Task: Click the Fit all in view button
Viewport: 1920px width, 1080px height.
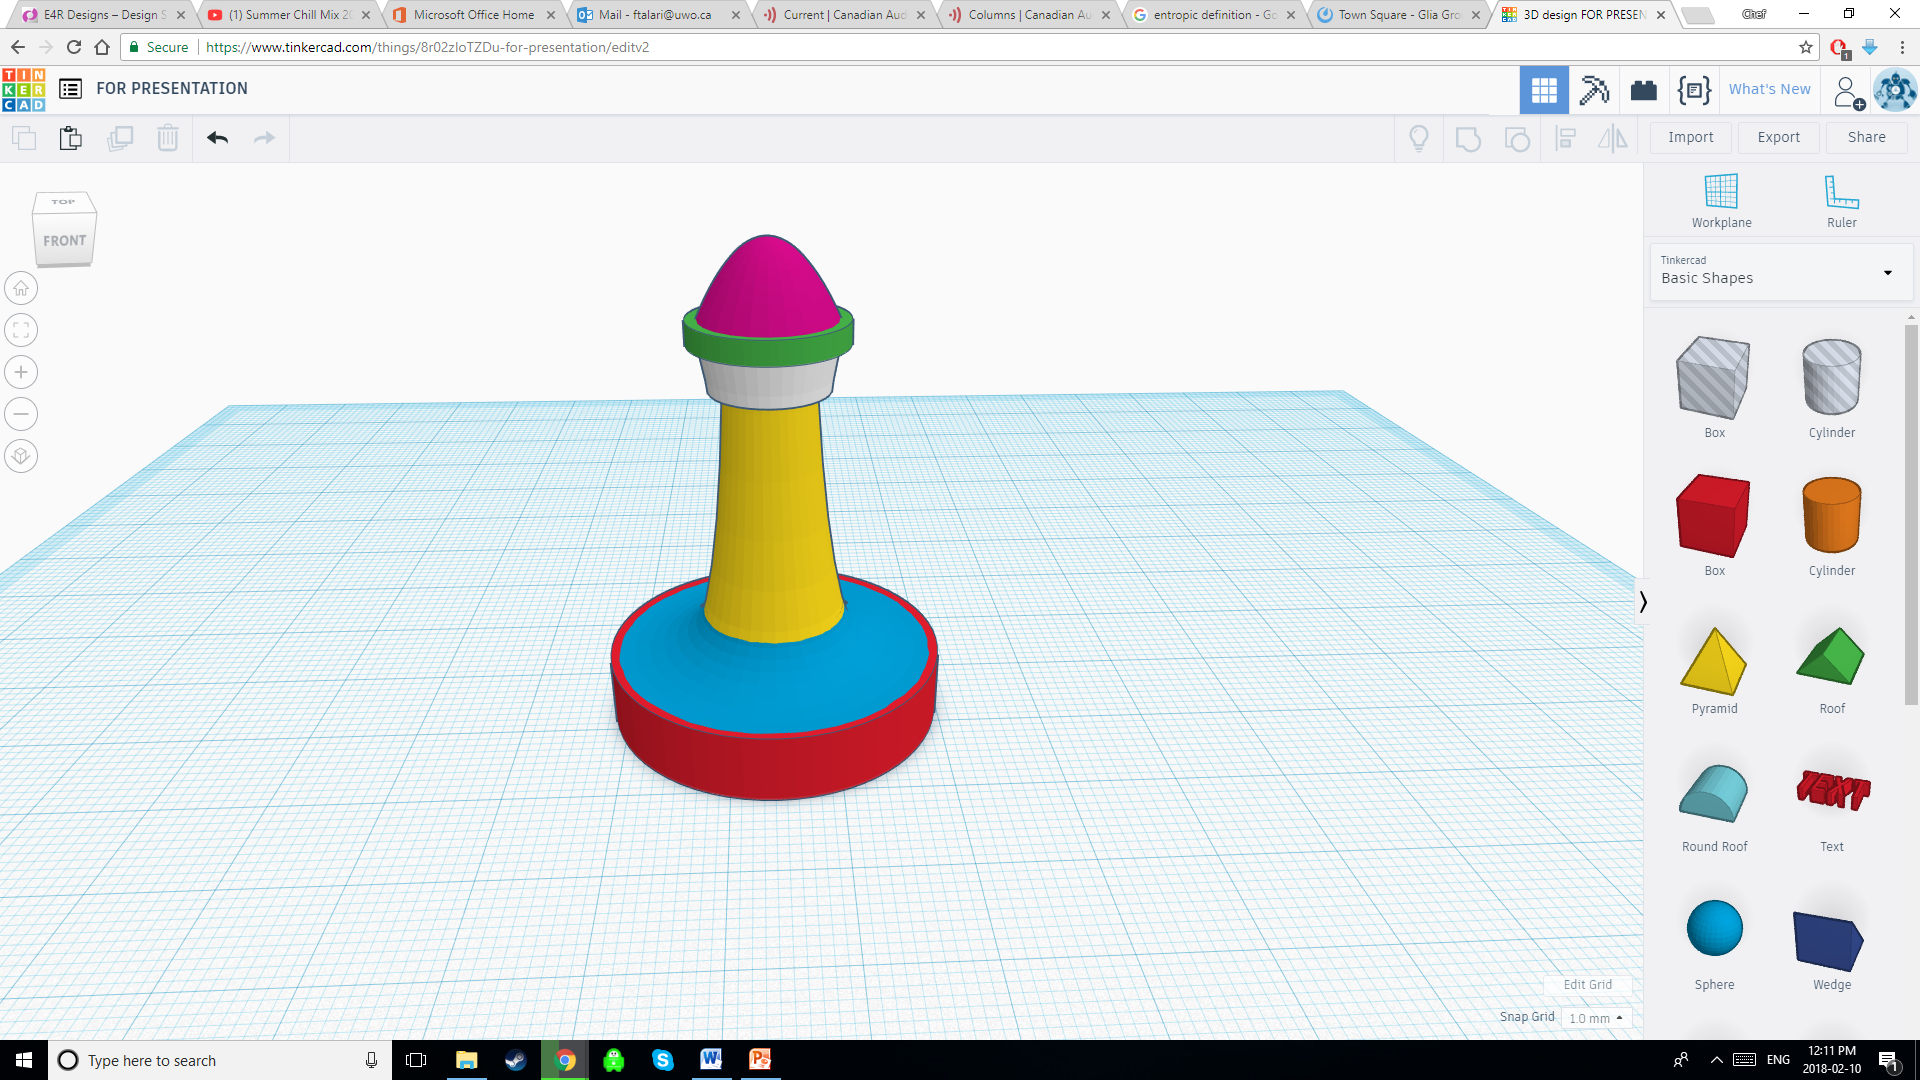Action: pos(21,330)
